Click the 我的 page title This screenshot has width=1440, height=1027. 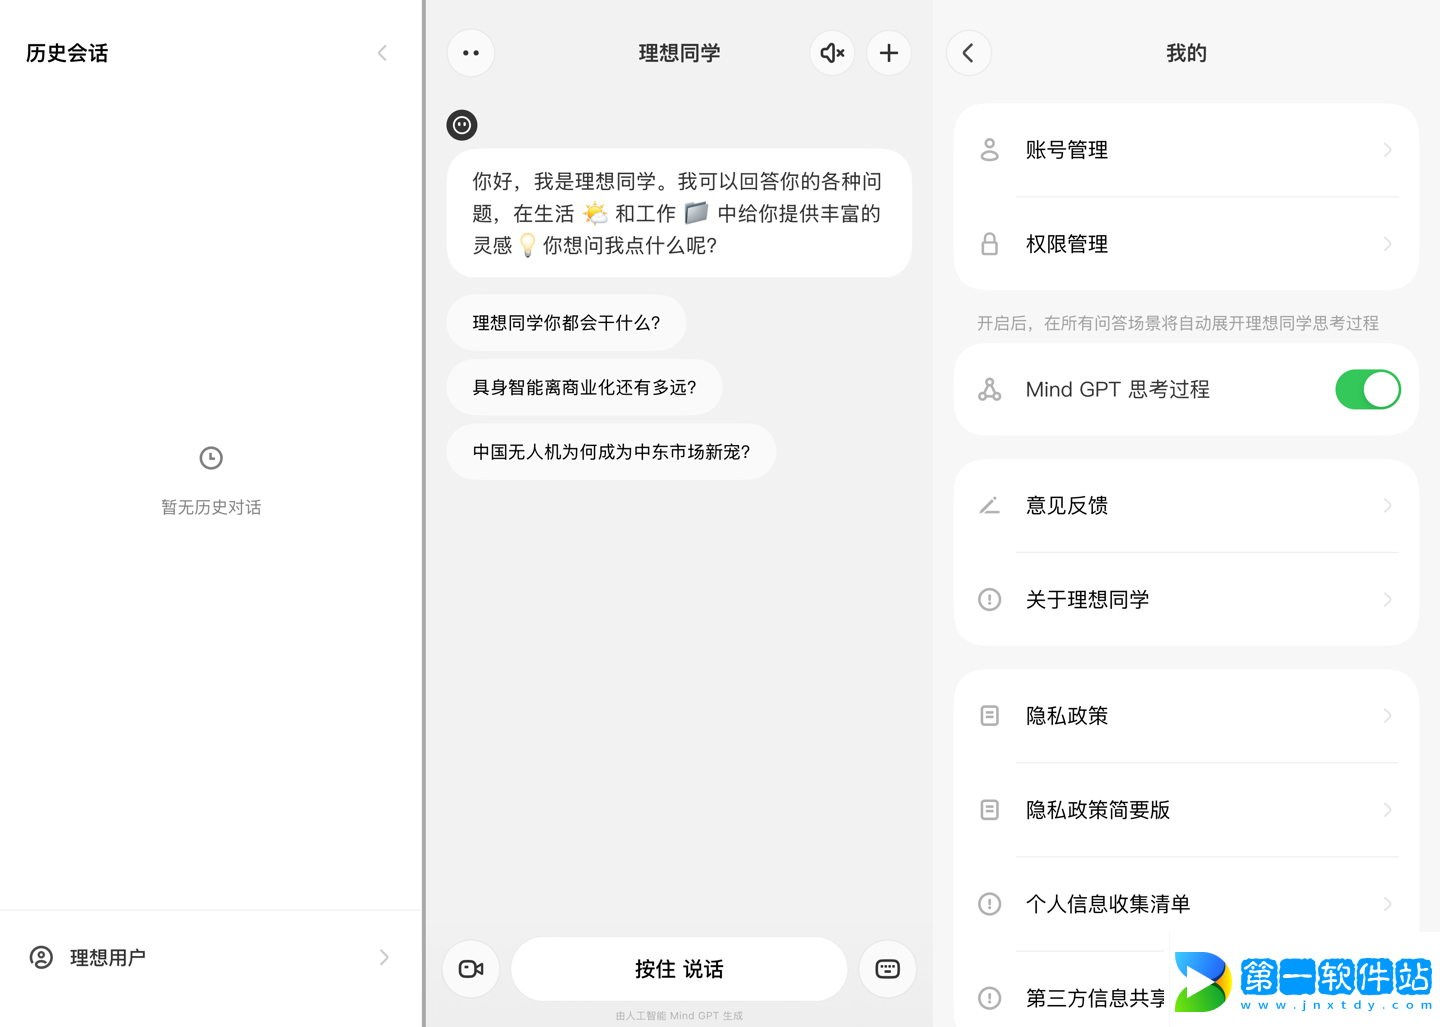coord(1186,53)
